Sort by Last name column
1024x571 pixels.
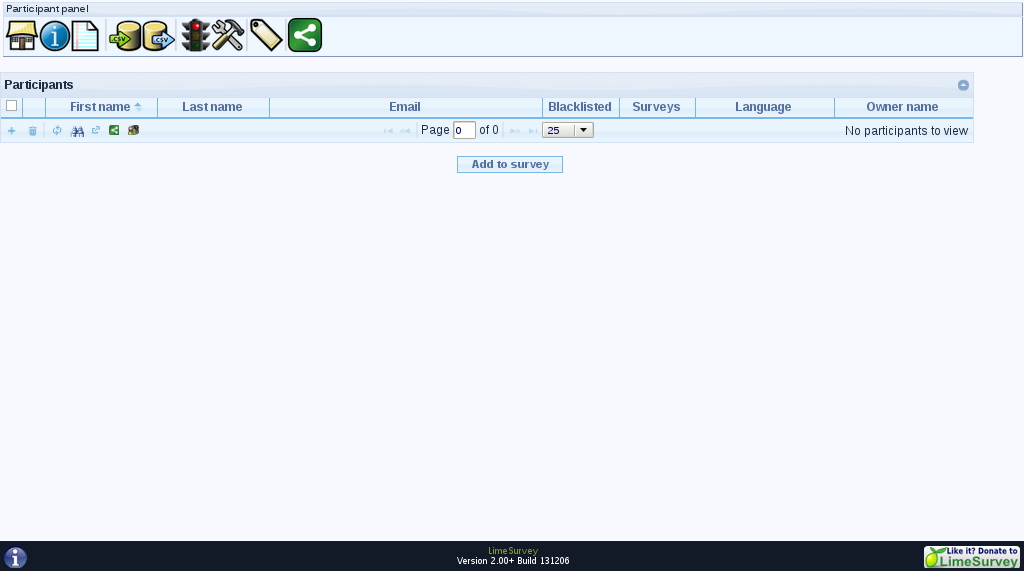[212, 106]
